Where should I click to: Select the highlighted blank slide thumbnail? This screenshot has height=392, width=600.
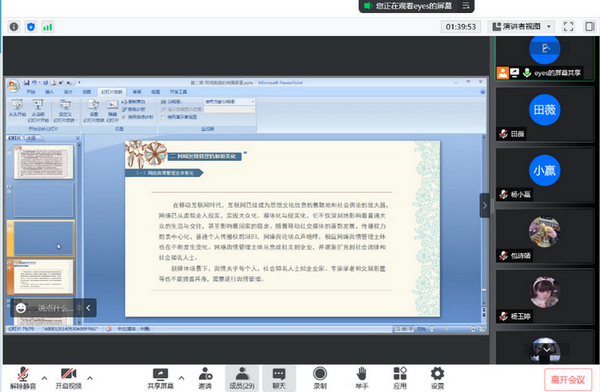click(x=43, y=238)
